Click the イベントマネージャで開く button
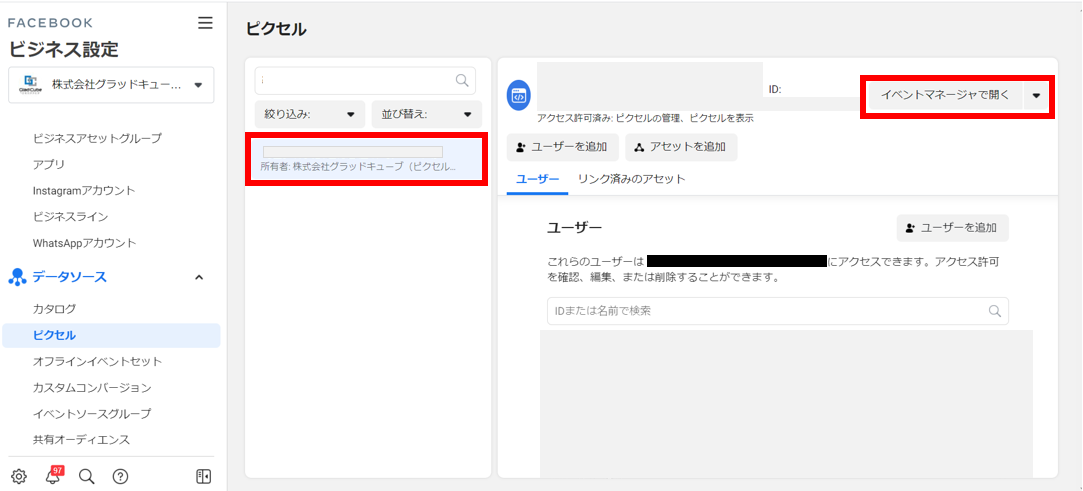This screenshot has height=491, width=1083. pos(944,96)
